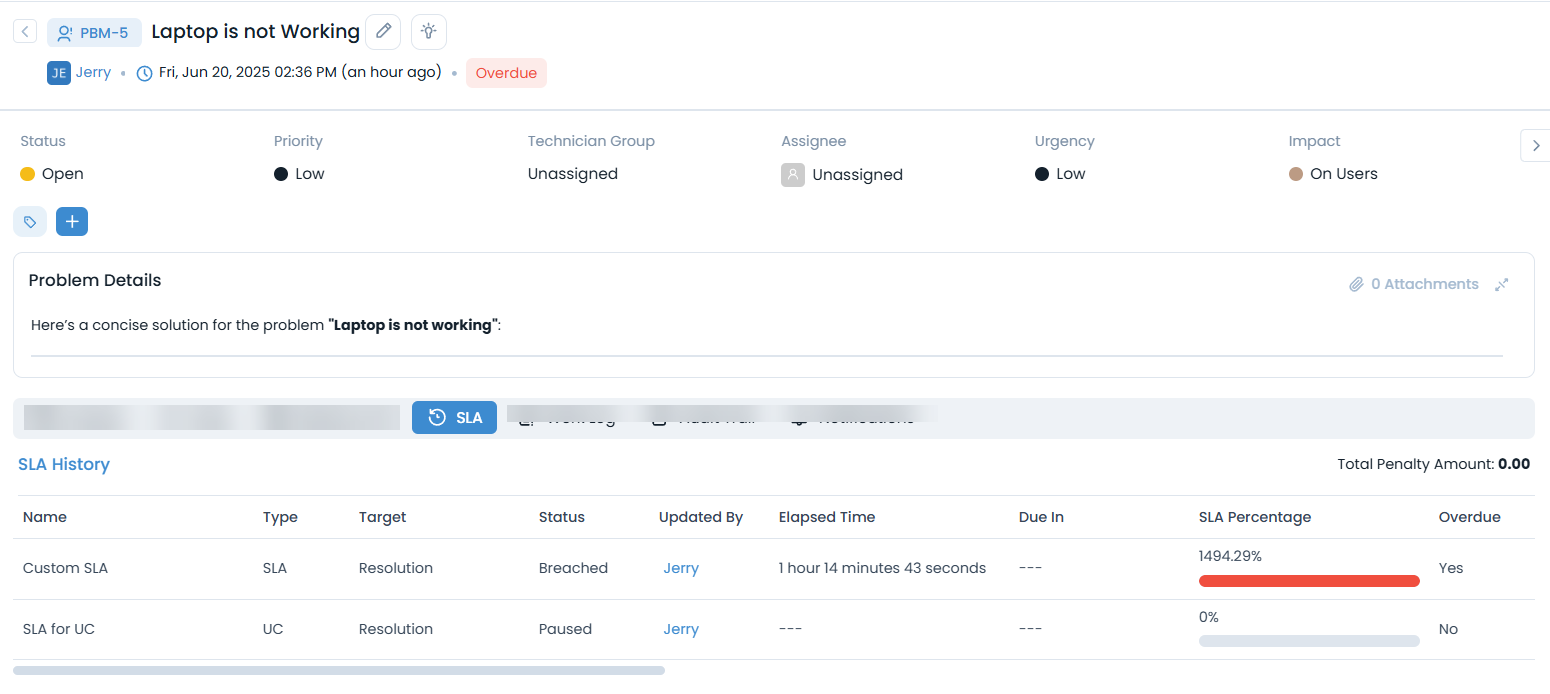
Task: Click the JE avatar of requester
Action: (x=58, y=73)
